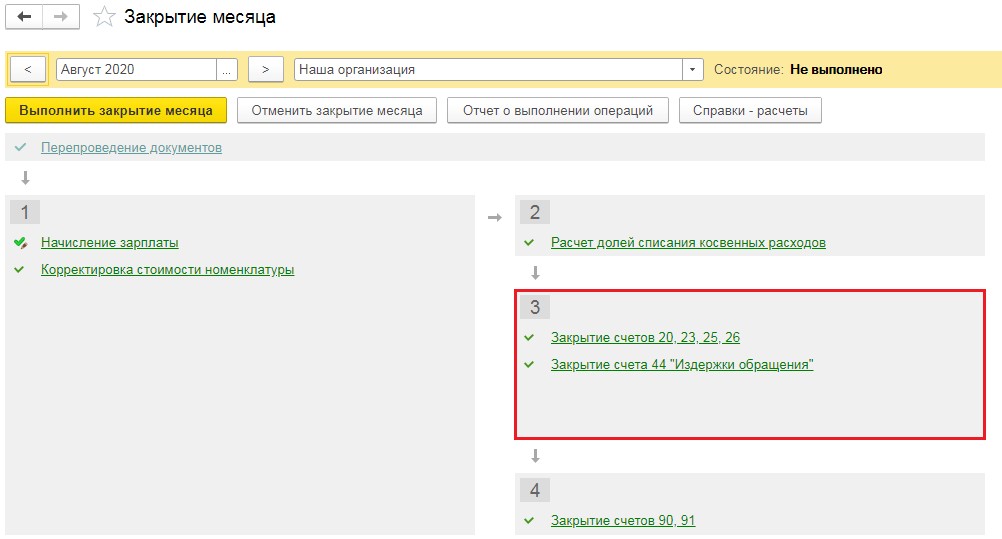Image resolution: width=1002 pixels, height=539 pixels.
Task: Click checkmark status icon beside Перепроведение документов
Action: click(x=21, y=148)
